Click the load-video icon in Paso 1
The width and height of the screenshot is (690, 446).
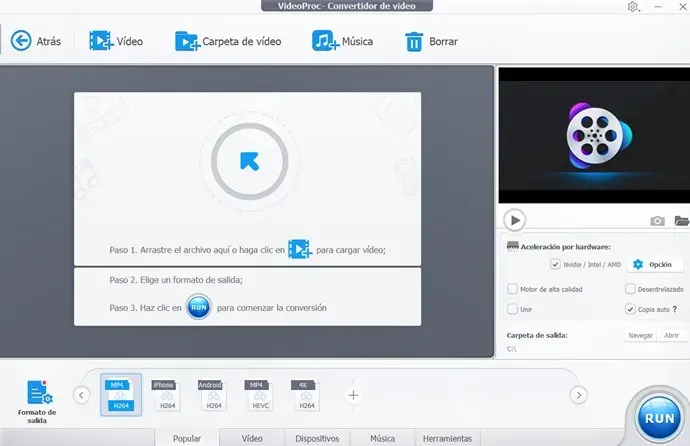click(300, 249)
